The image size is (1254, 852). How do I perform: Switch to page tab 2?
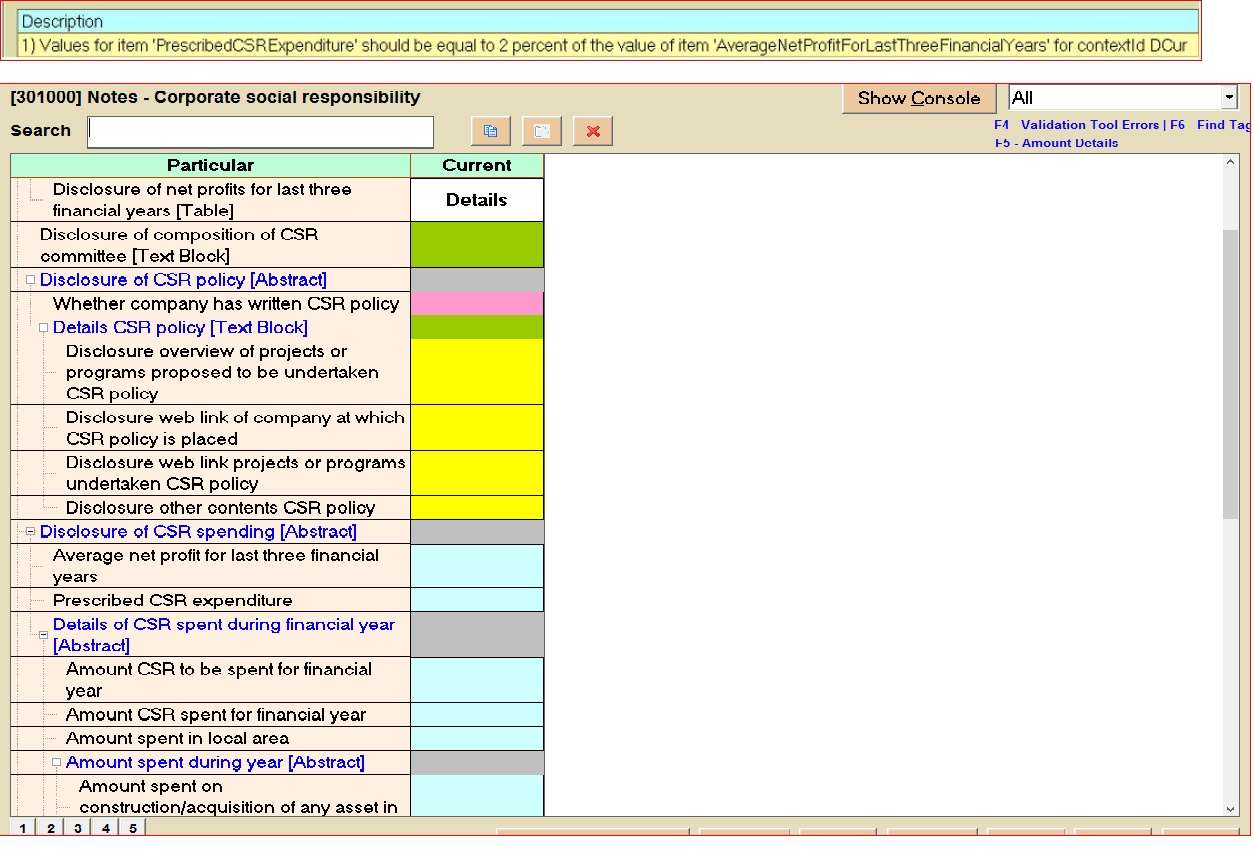[50, 828]
